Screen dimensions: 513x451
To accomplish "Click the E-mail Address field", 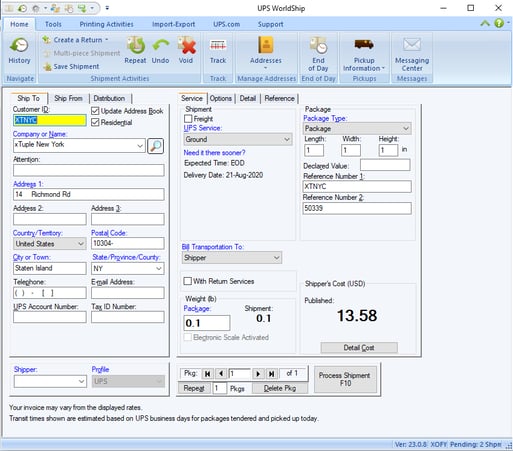I will click(128, 293).
